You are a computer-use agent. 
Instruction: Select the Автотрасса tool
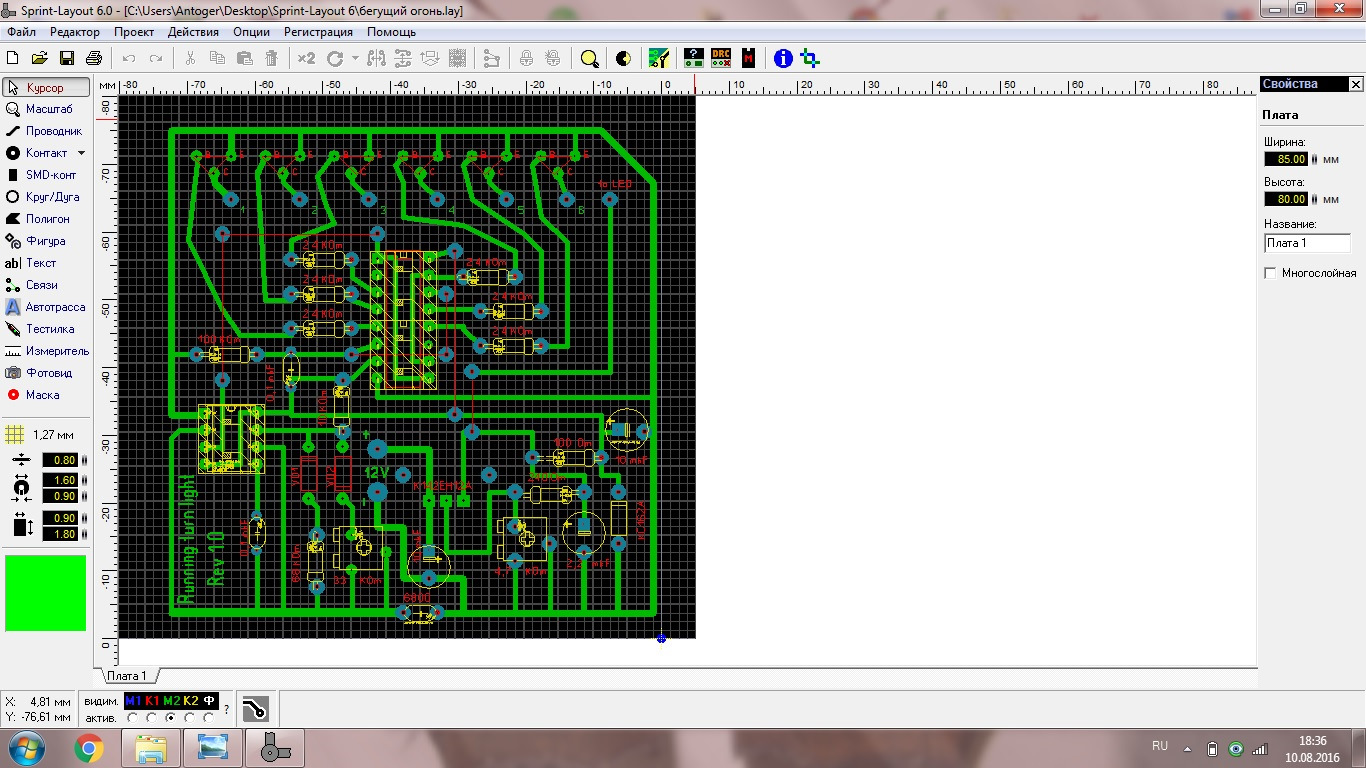pyautogui.click(x=46, y=307)
